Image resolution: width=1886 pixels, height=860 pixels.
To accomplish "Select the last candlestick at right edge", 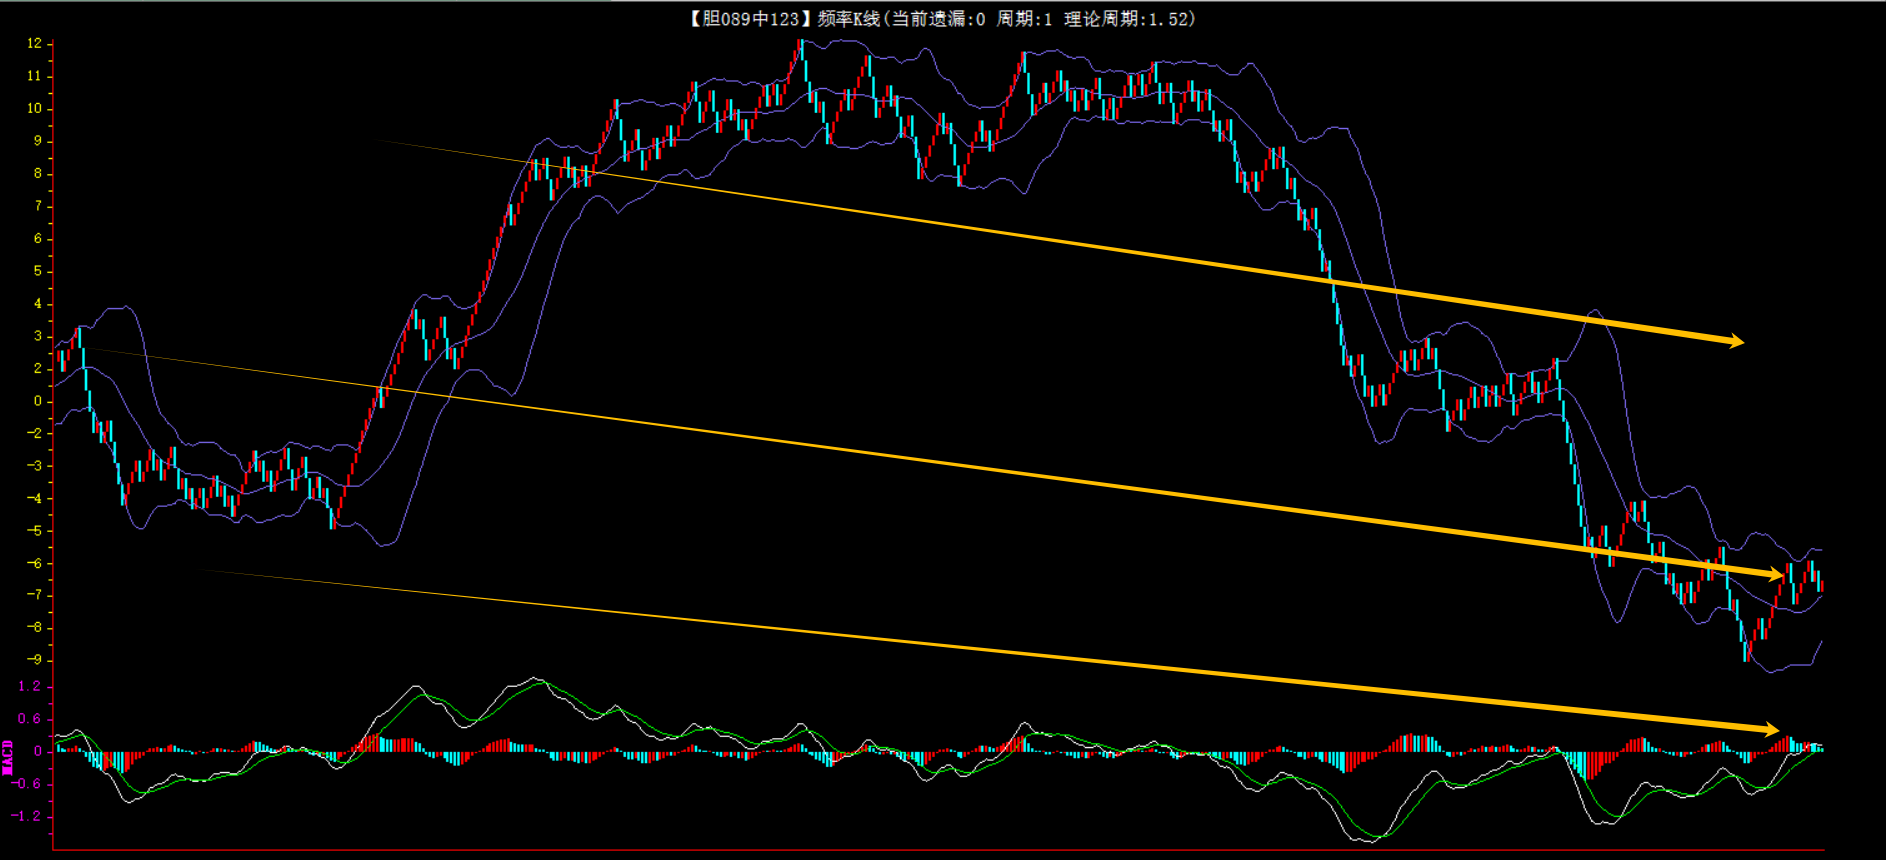I will [1821, 586].
